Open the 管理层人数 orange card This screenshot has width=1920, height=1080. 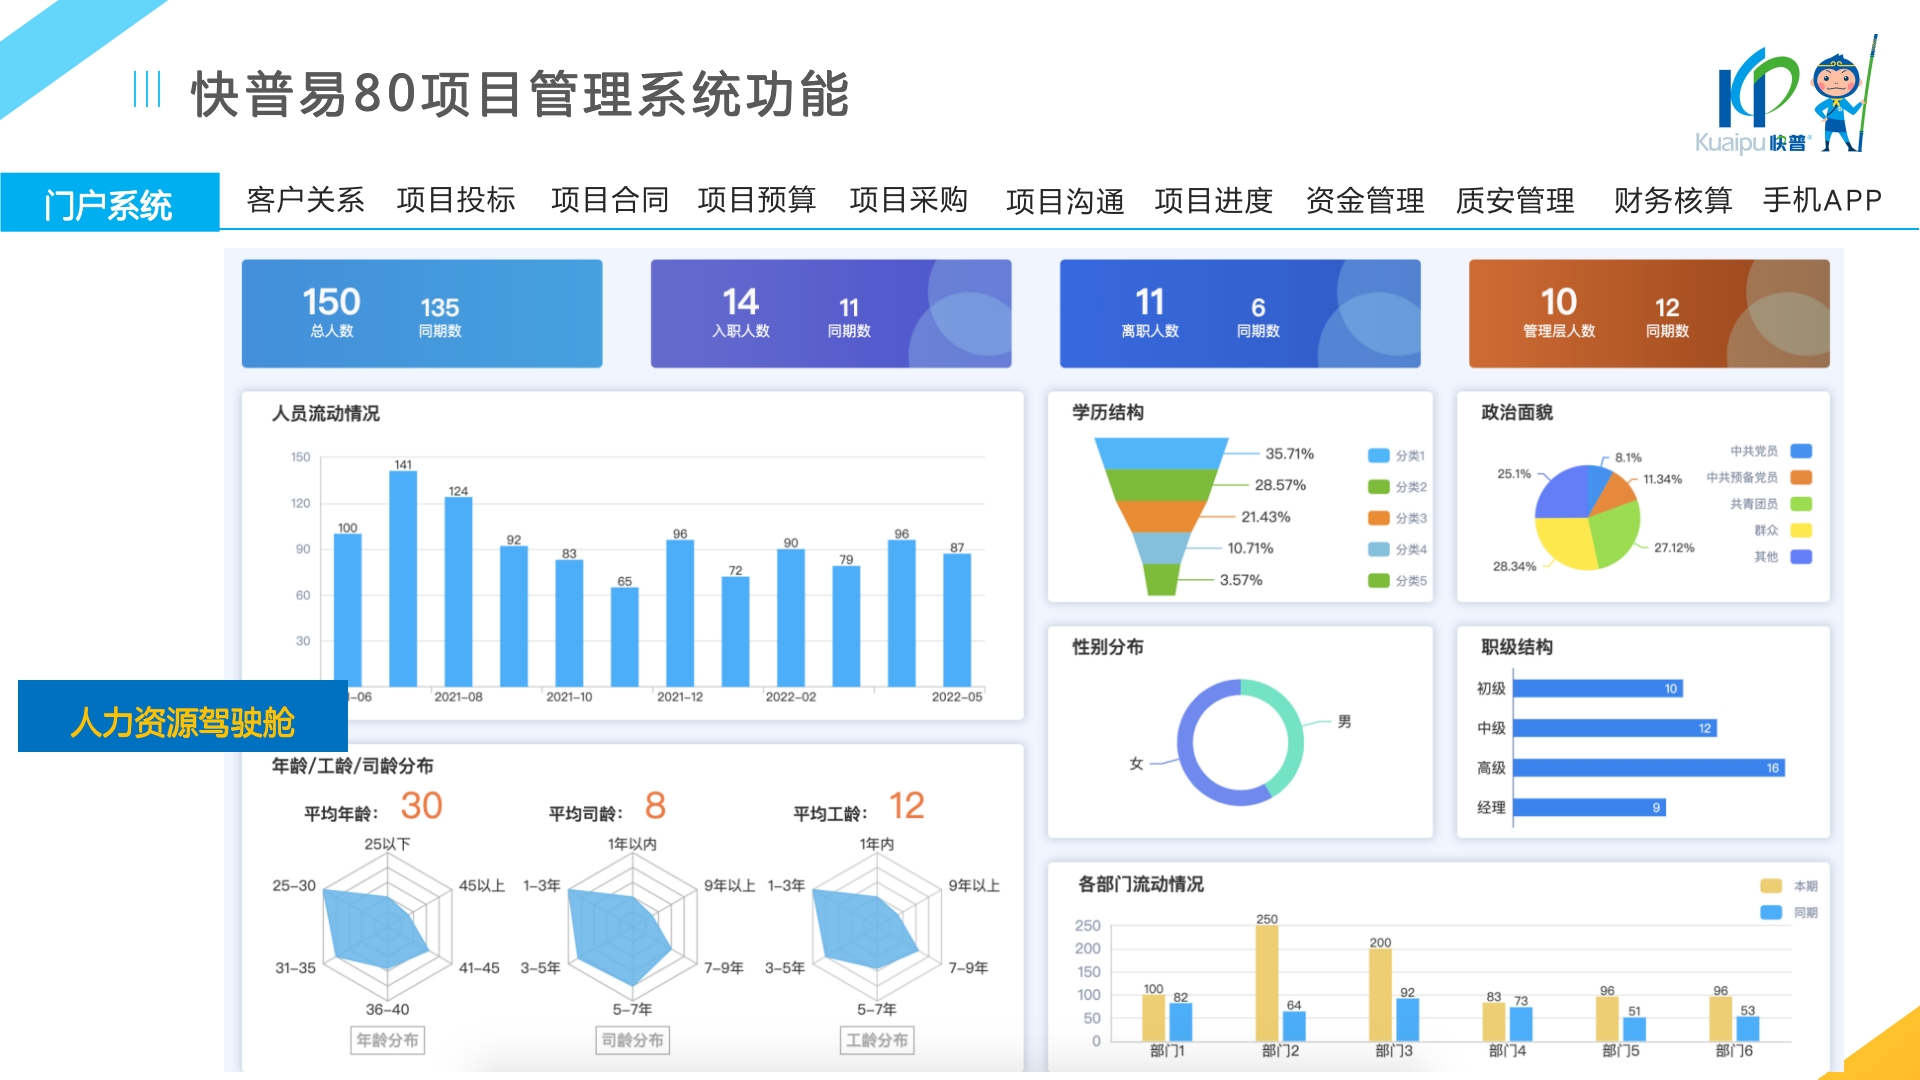click(1648, 313)
